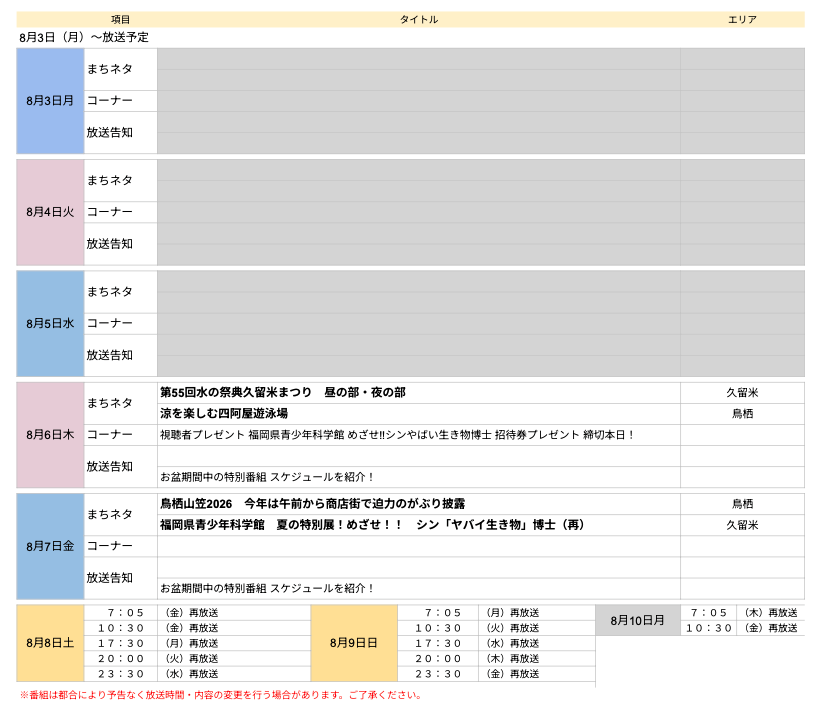821x713 pixels.
Task: Click 放送告知 label for 8月3日月
Action: tap(110, 132)
